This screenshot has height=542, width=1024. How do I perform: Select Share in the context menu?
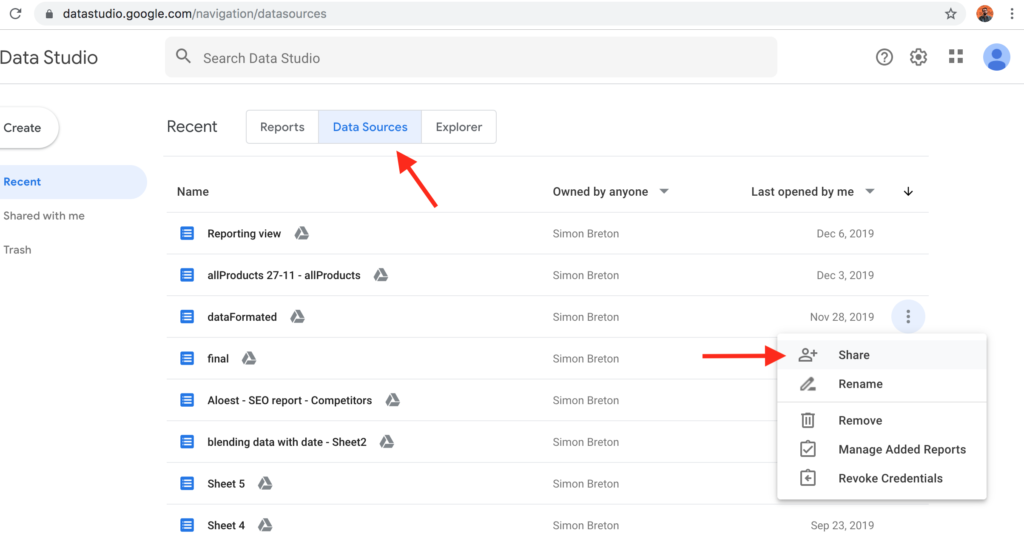853,355
